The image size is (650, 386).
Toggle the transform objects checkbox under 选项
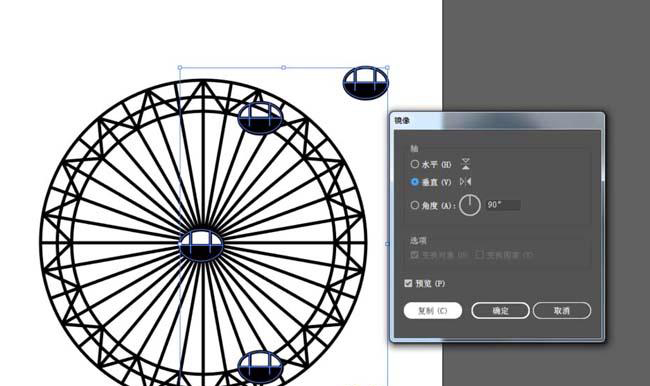[x=414, y=255]
